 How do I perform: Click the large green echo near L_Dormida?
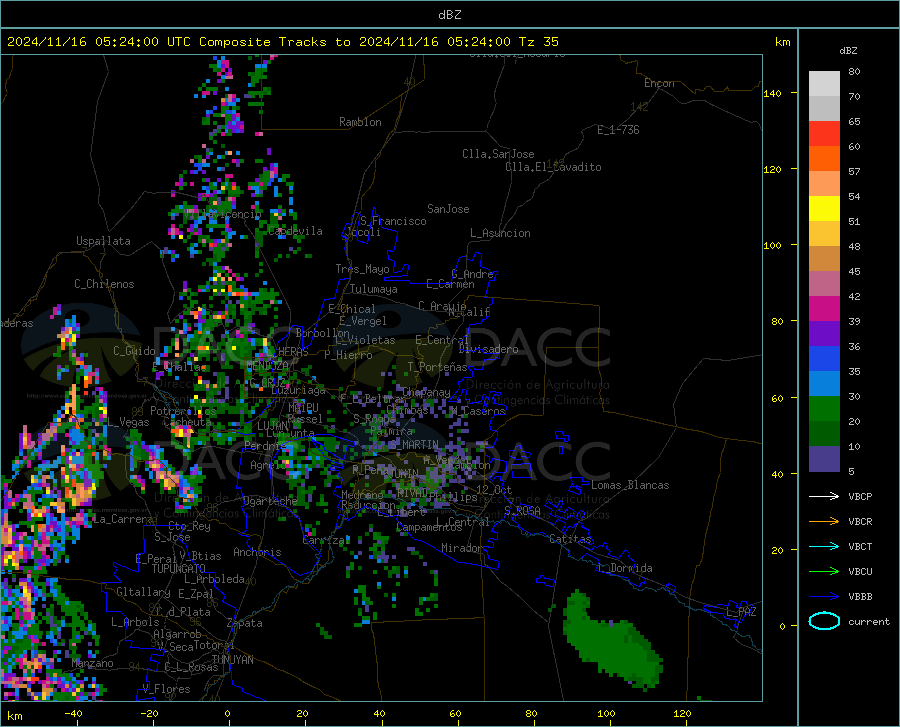pos(610,640)
